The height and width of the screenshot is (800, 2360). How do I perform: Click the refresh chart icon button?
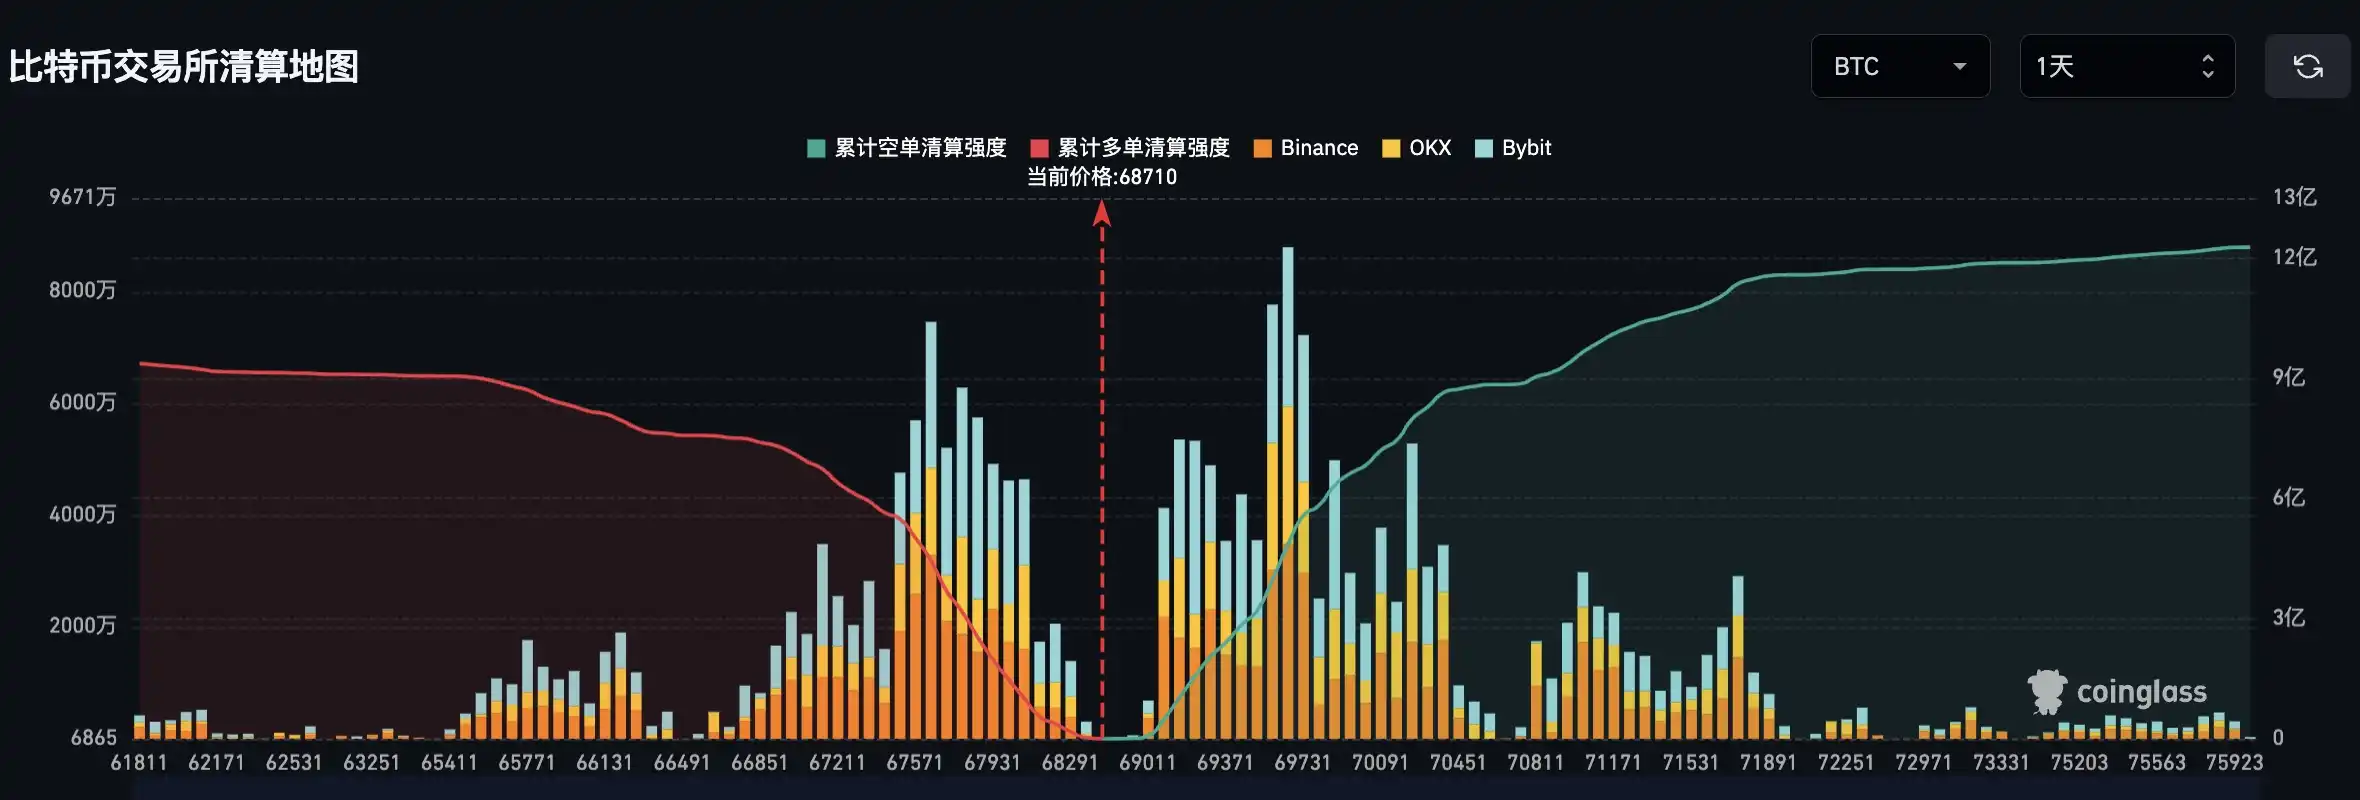point(2307,66)
